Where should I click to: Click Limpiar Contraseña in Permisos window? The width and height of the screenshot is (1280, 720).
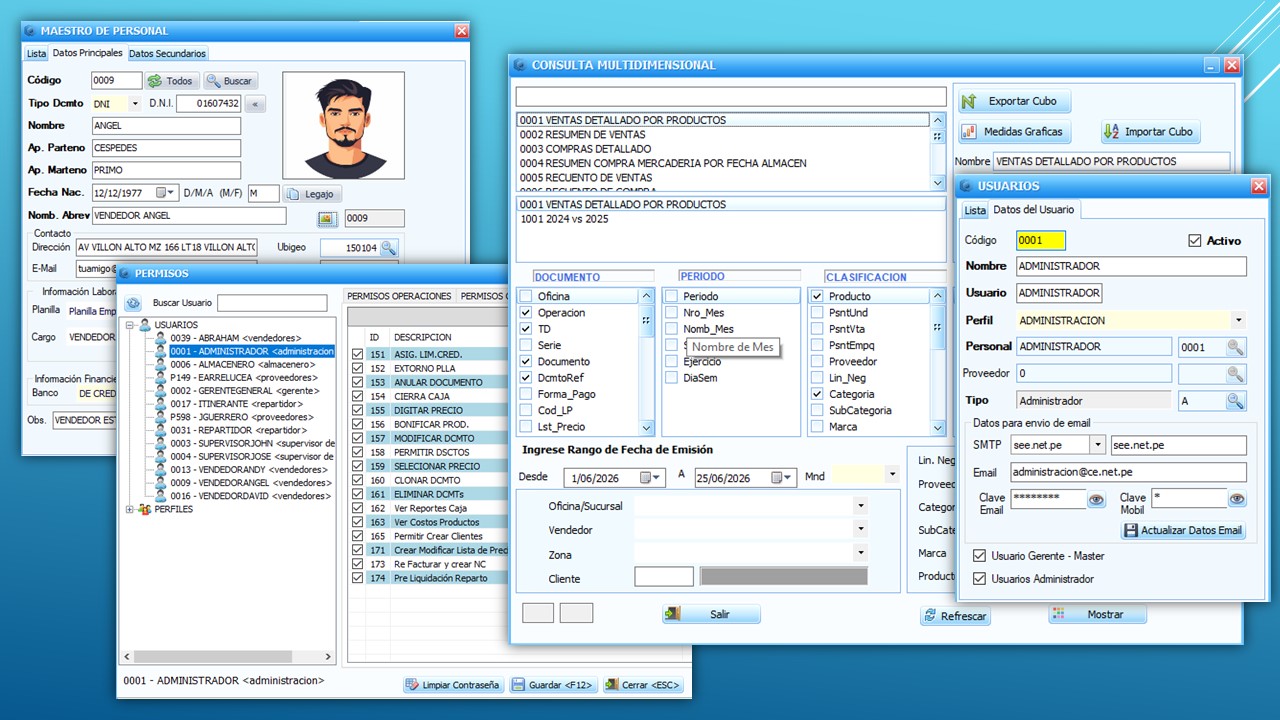pos(452,685)
